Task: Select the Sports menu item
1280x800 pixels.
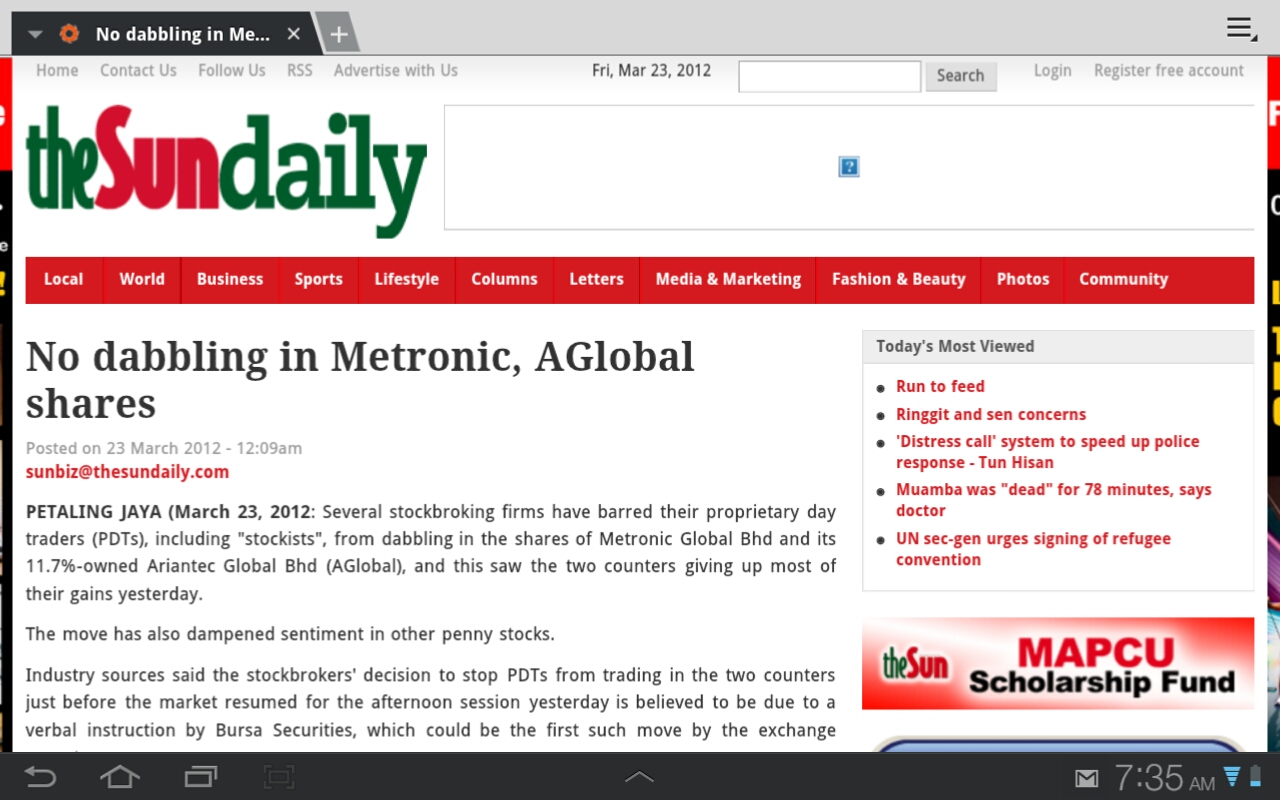Action: tap(319, 280)
